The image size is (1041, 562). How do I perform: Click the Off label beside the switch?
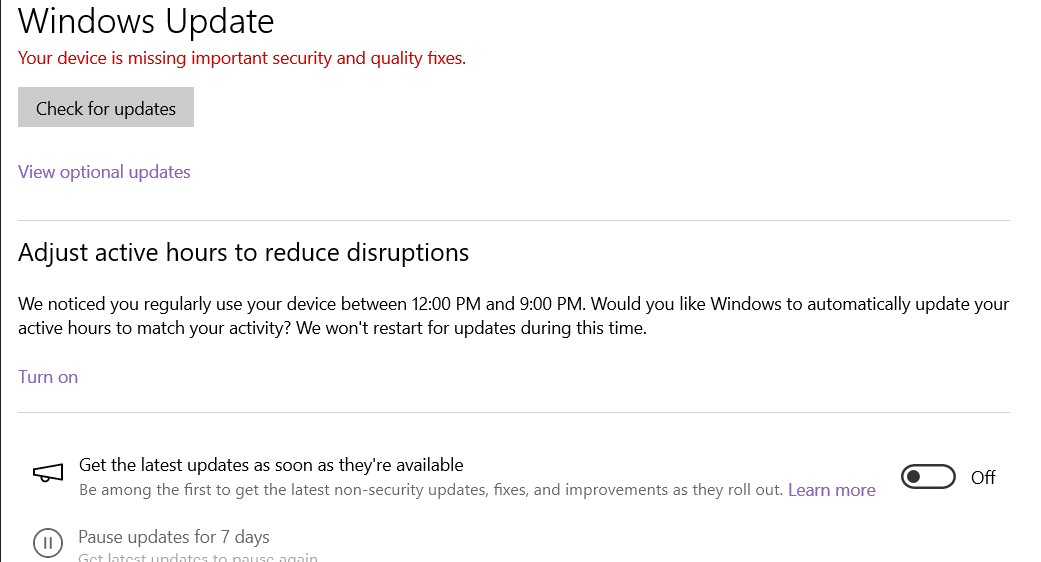click(983, 478)
